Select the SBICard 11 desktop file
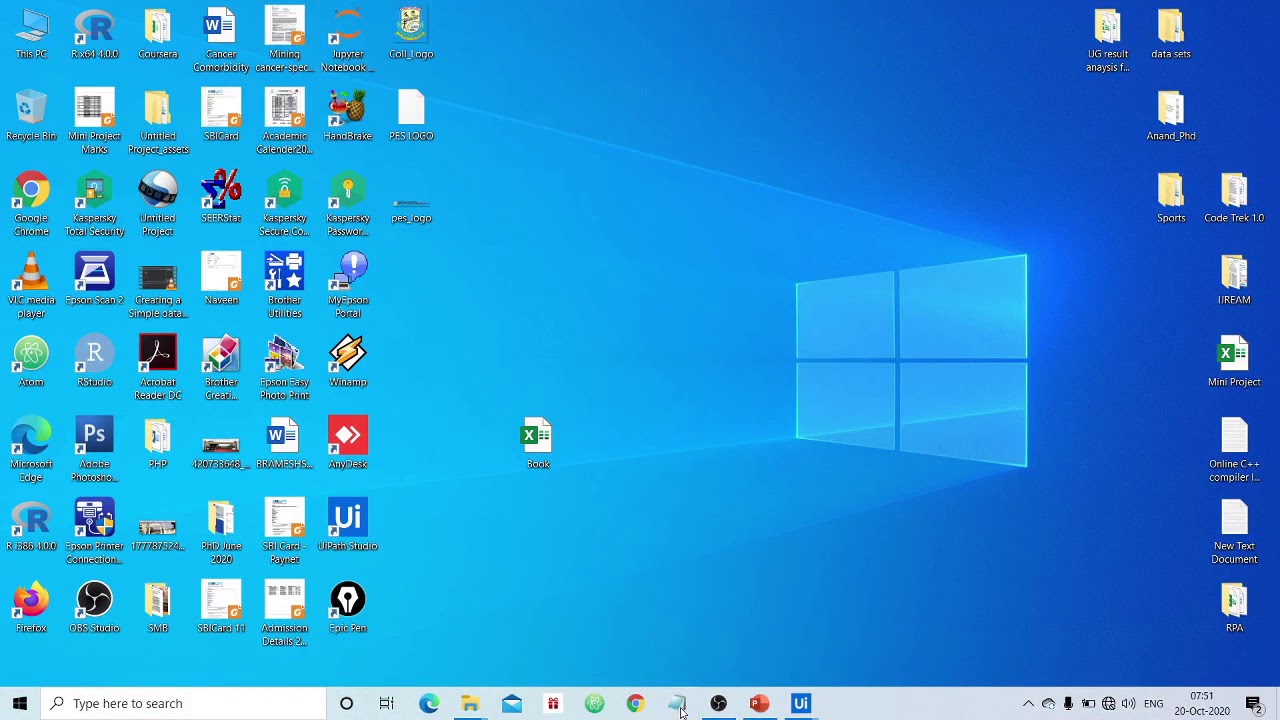1280x720 pixels. click(x=221, y=609)
